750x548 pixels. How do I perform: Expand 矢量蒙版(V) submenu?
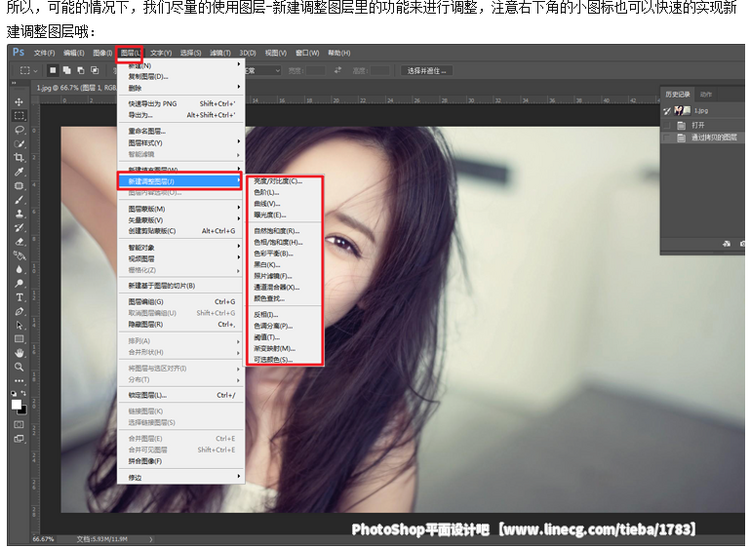(x=180, y=220)
